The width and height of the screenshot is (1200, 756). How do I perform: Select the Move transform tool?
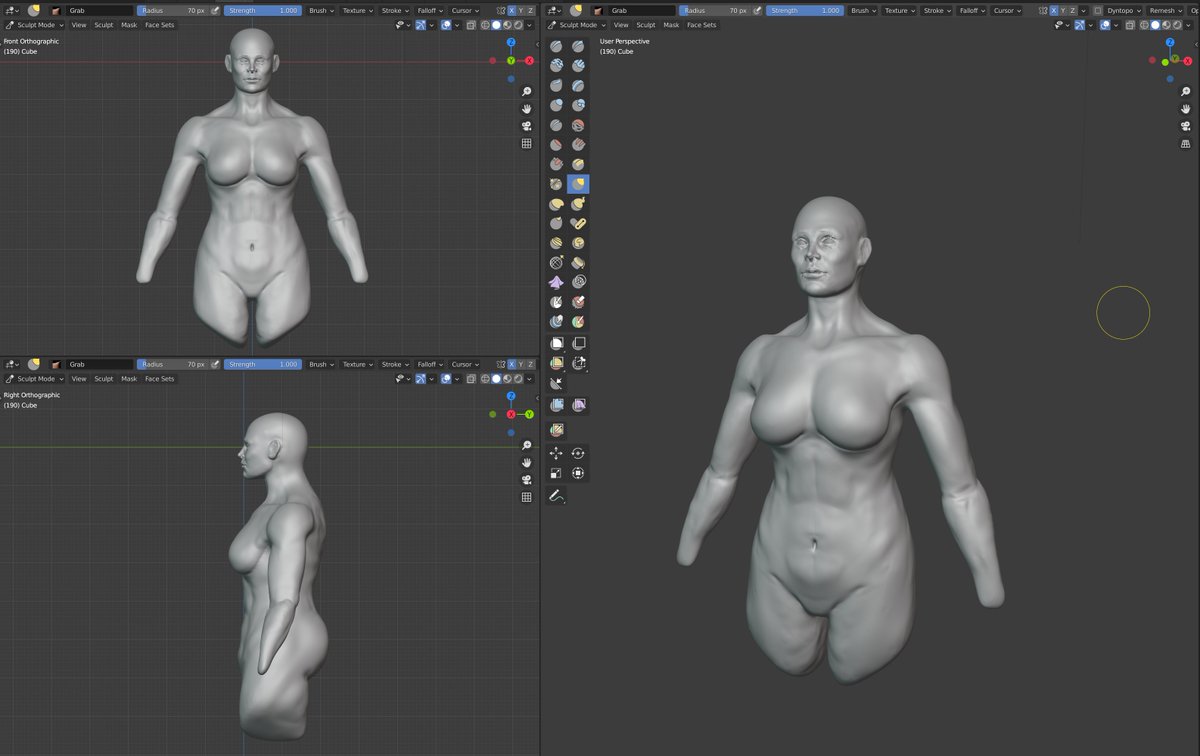(x=556, y=453)
